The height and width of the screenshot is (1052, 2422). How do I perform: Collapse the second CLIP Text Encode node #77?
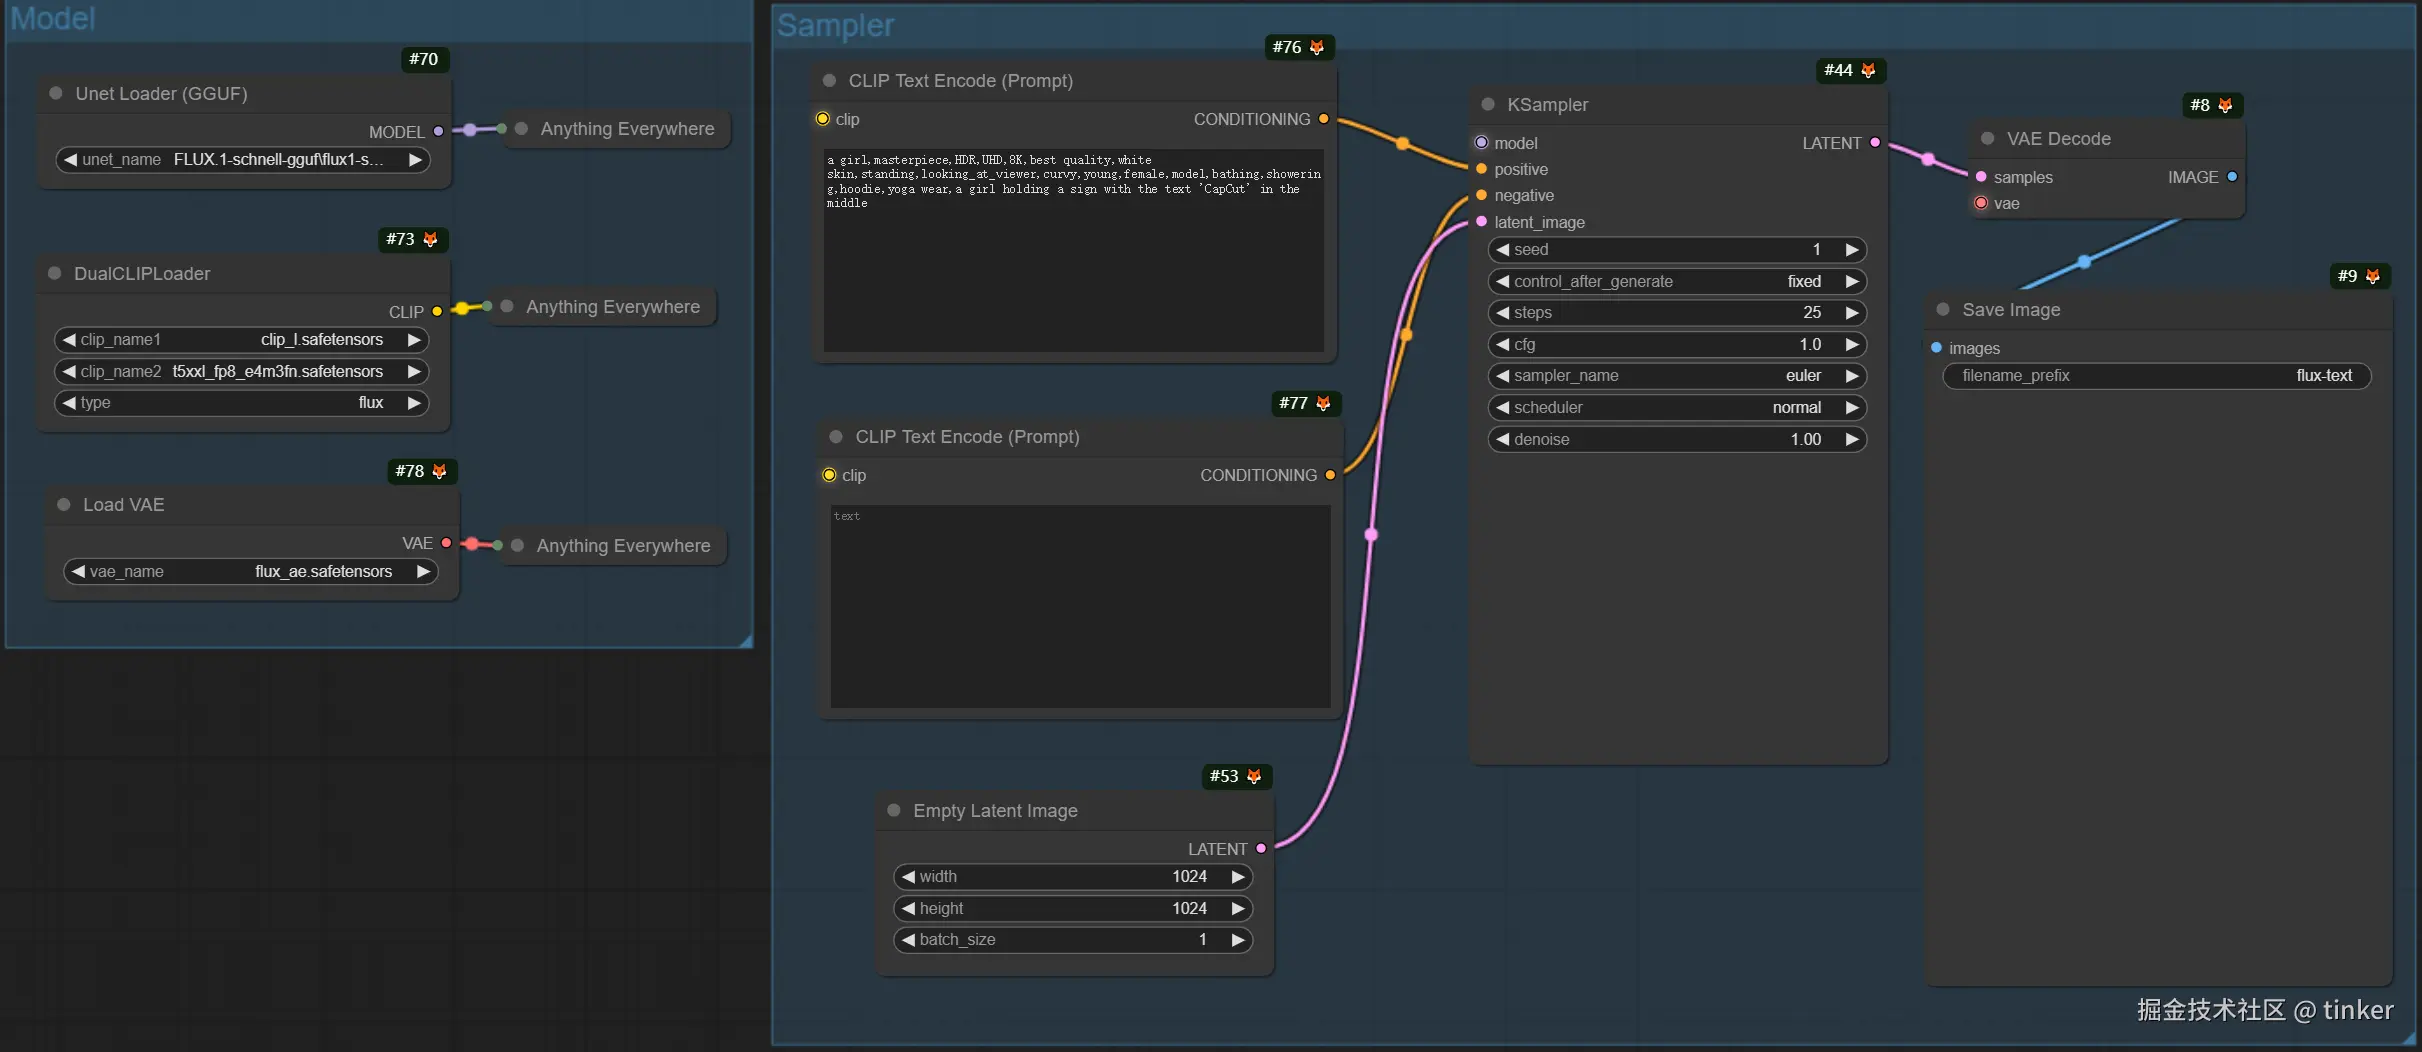click(836, 436)
